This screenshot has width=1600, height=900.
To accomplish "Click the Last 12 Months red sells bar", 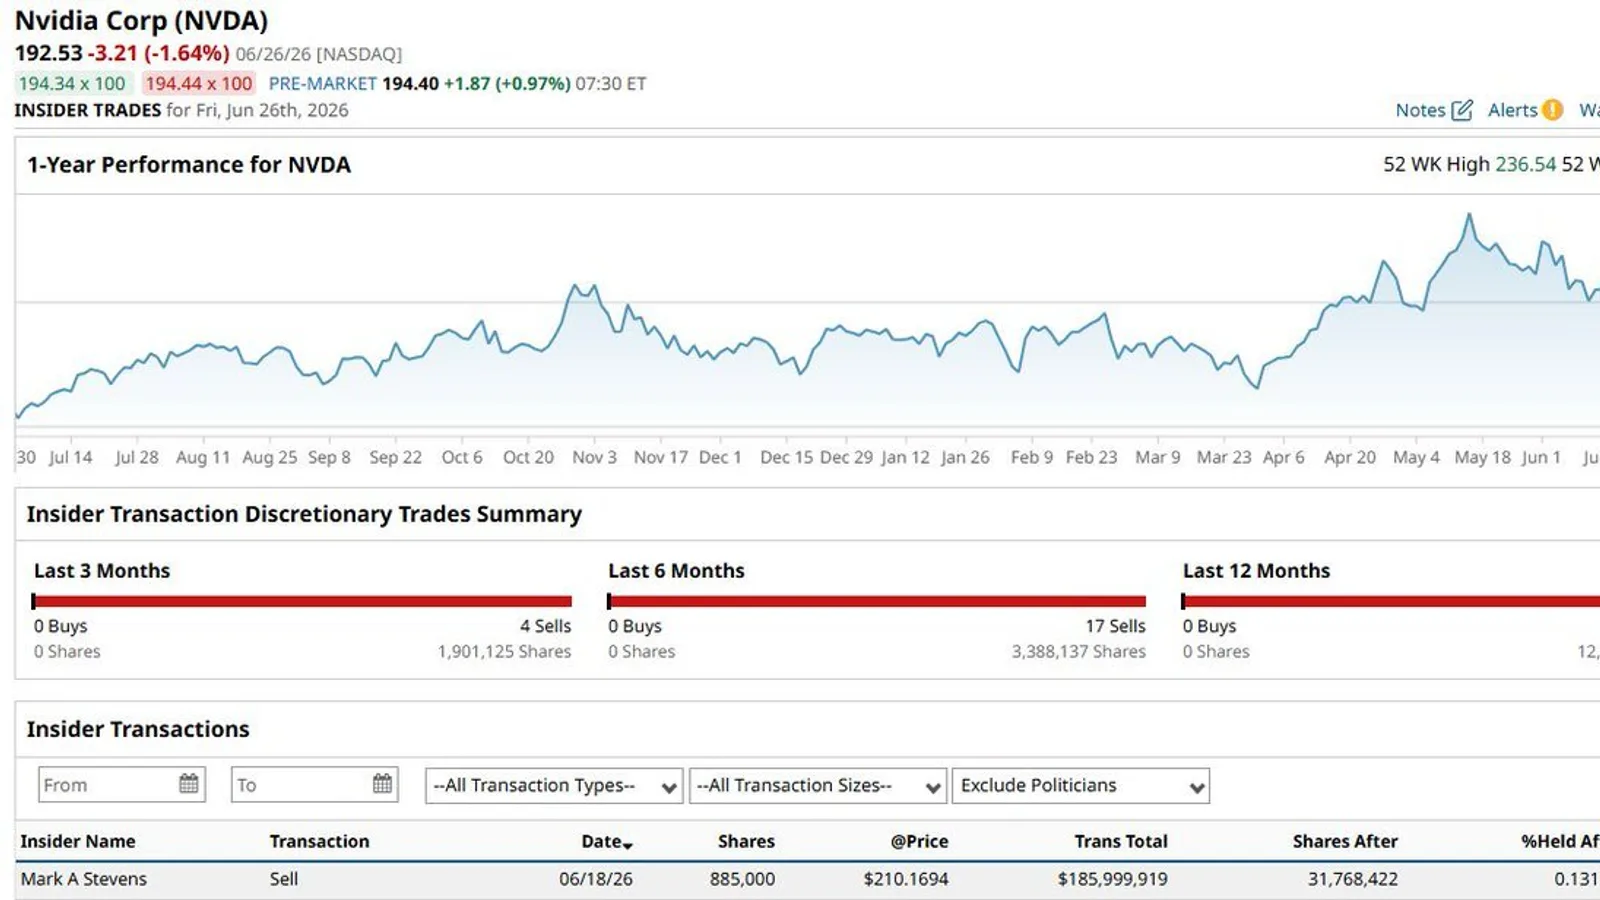I will tap(1390, 601).
